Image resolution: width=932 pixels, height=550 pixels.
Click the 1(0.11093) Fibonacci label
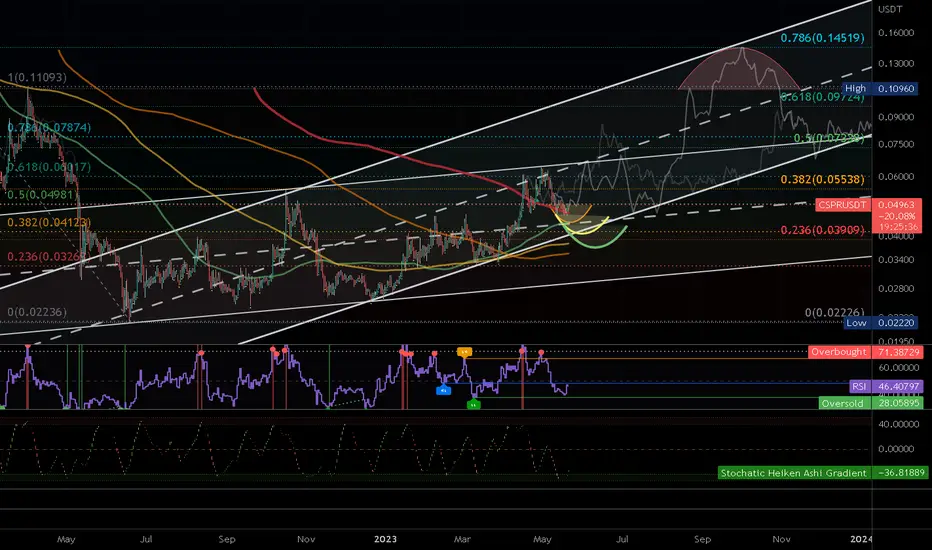pyautogui.click(x=37, y=77)
